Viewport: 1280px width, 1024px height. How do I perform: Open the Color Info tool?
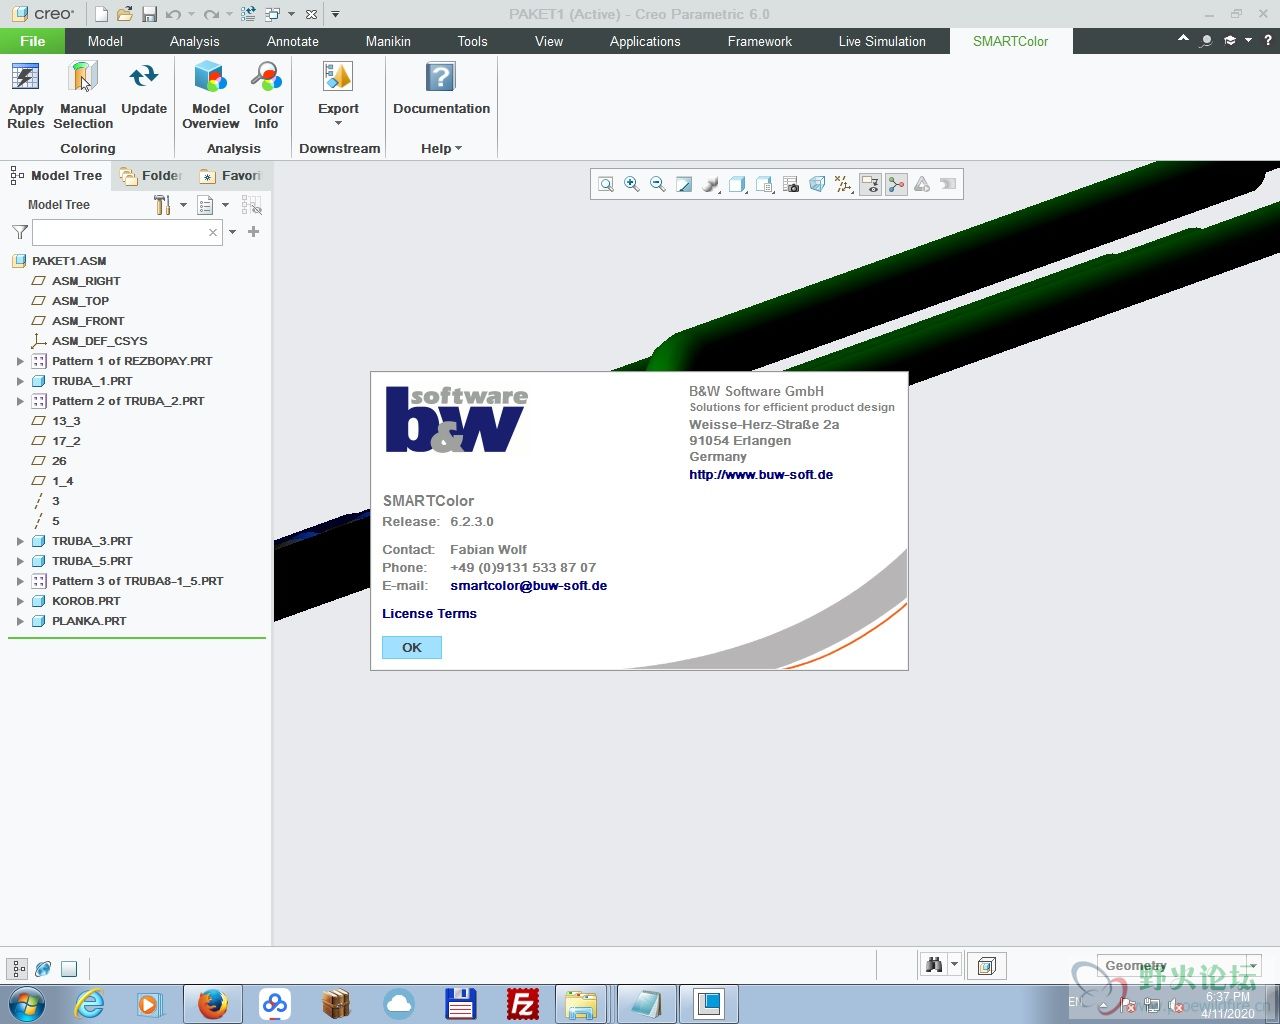(x=266, y=96)
